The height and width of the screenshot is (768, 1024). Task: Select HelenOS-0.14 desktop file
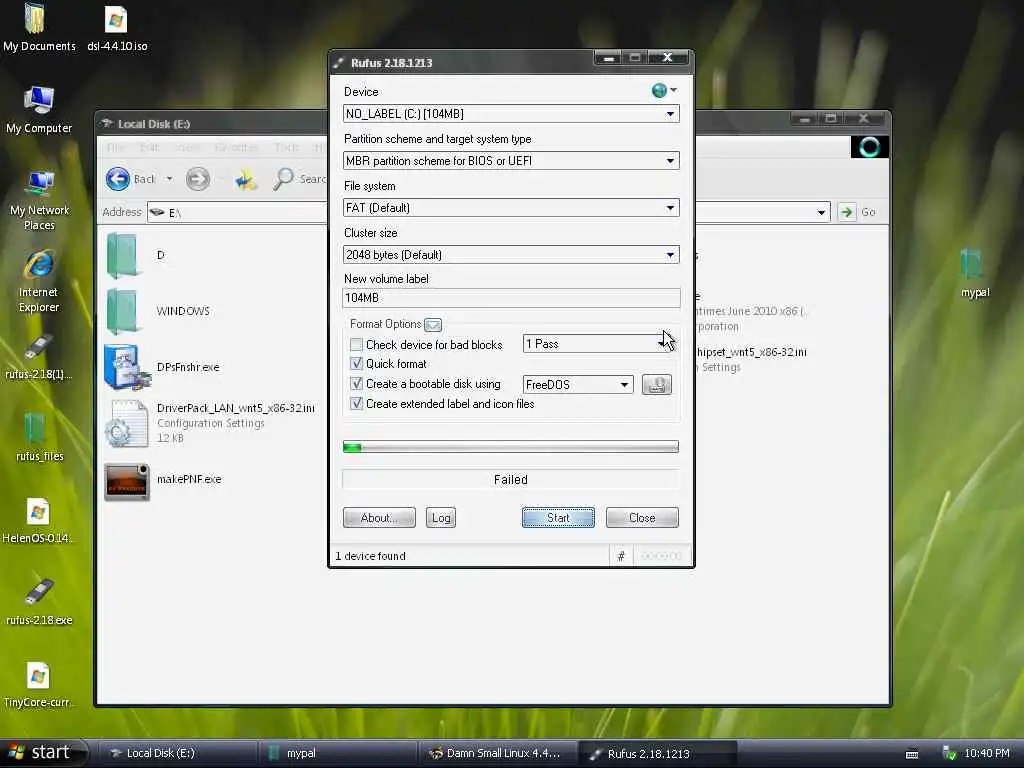[38, 520]
